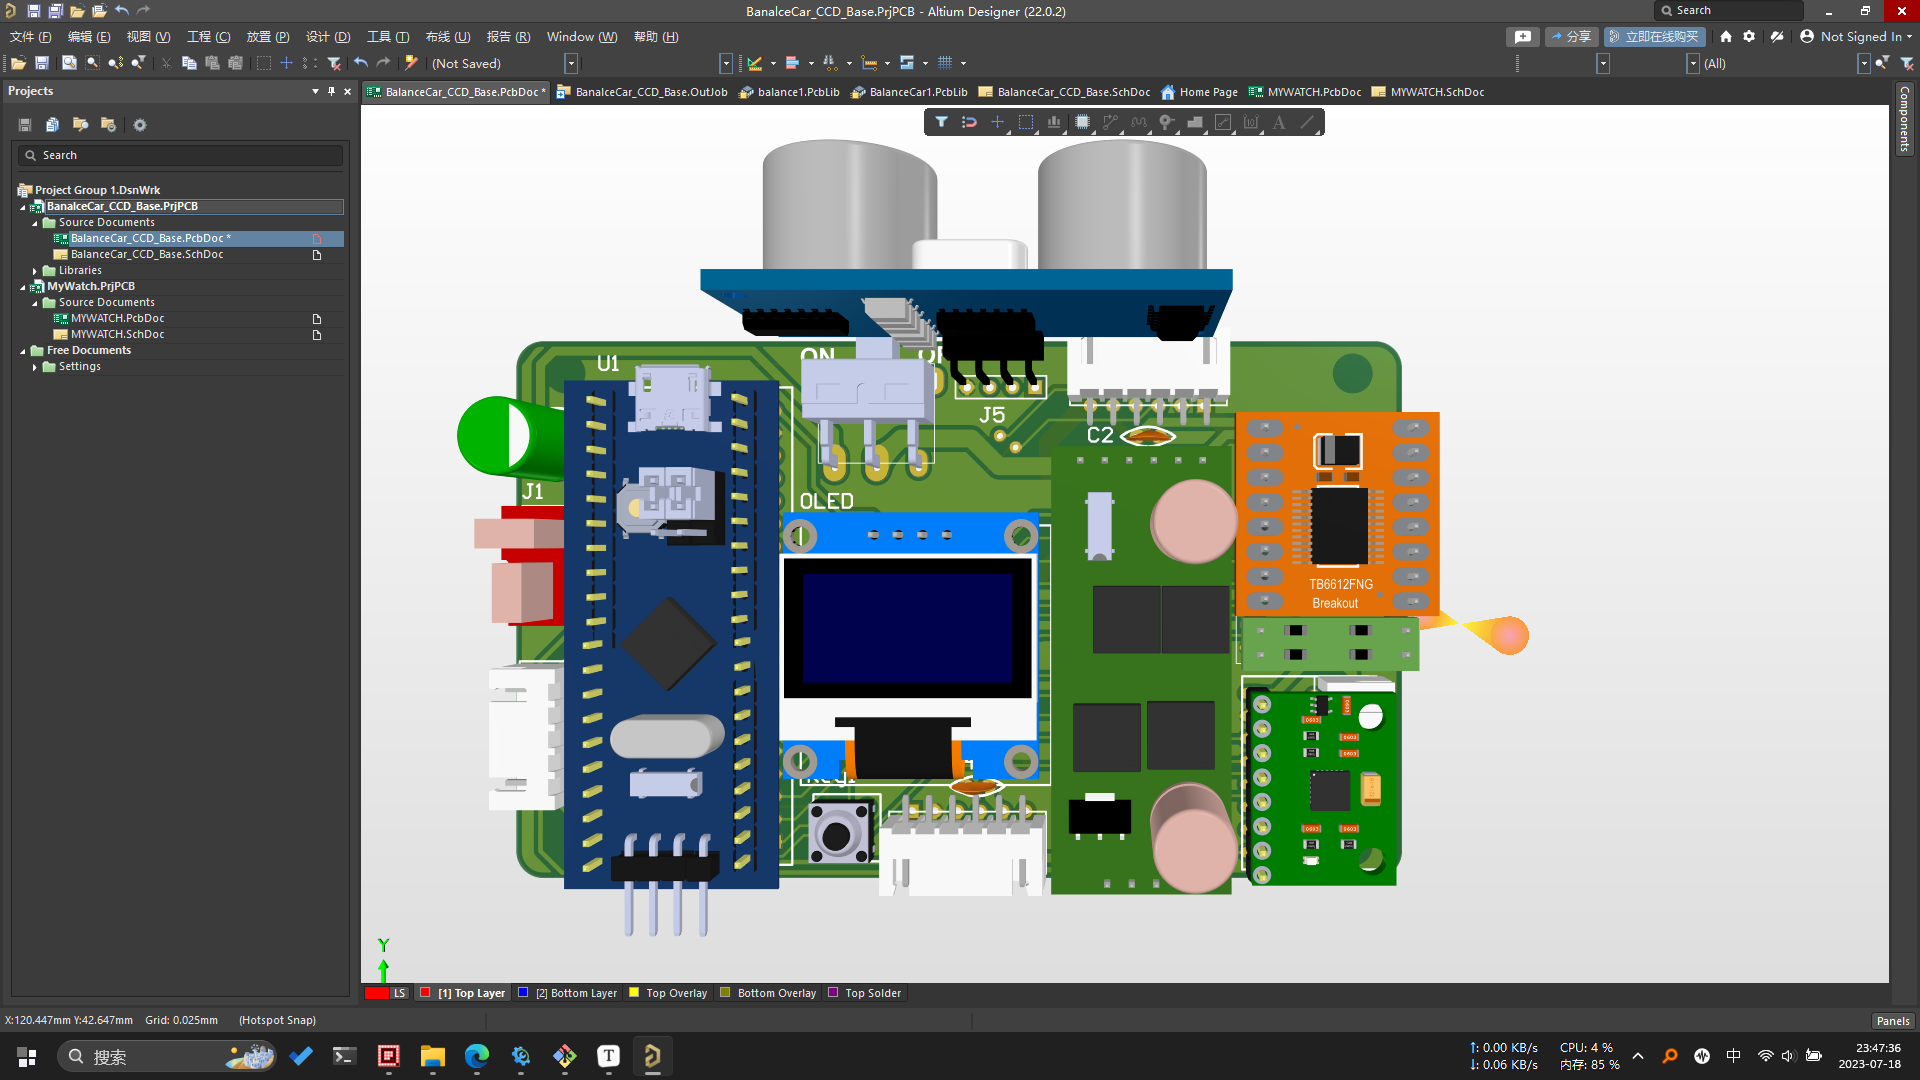Switch to the Home Page tab
1920x1080 pixels.
click(1199, 92)
